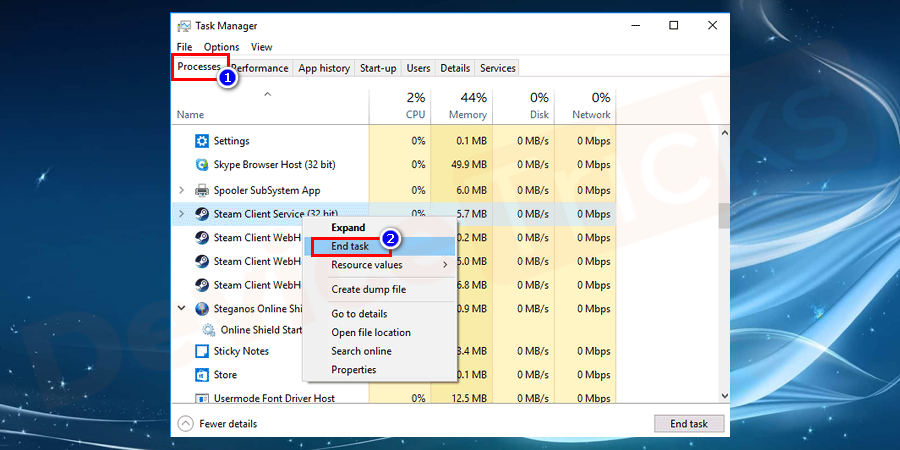Click the Task Manager title bar icon

pyautogui.click(x=184, y=25)
